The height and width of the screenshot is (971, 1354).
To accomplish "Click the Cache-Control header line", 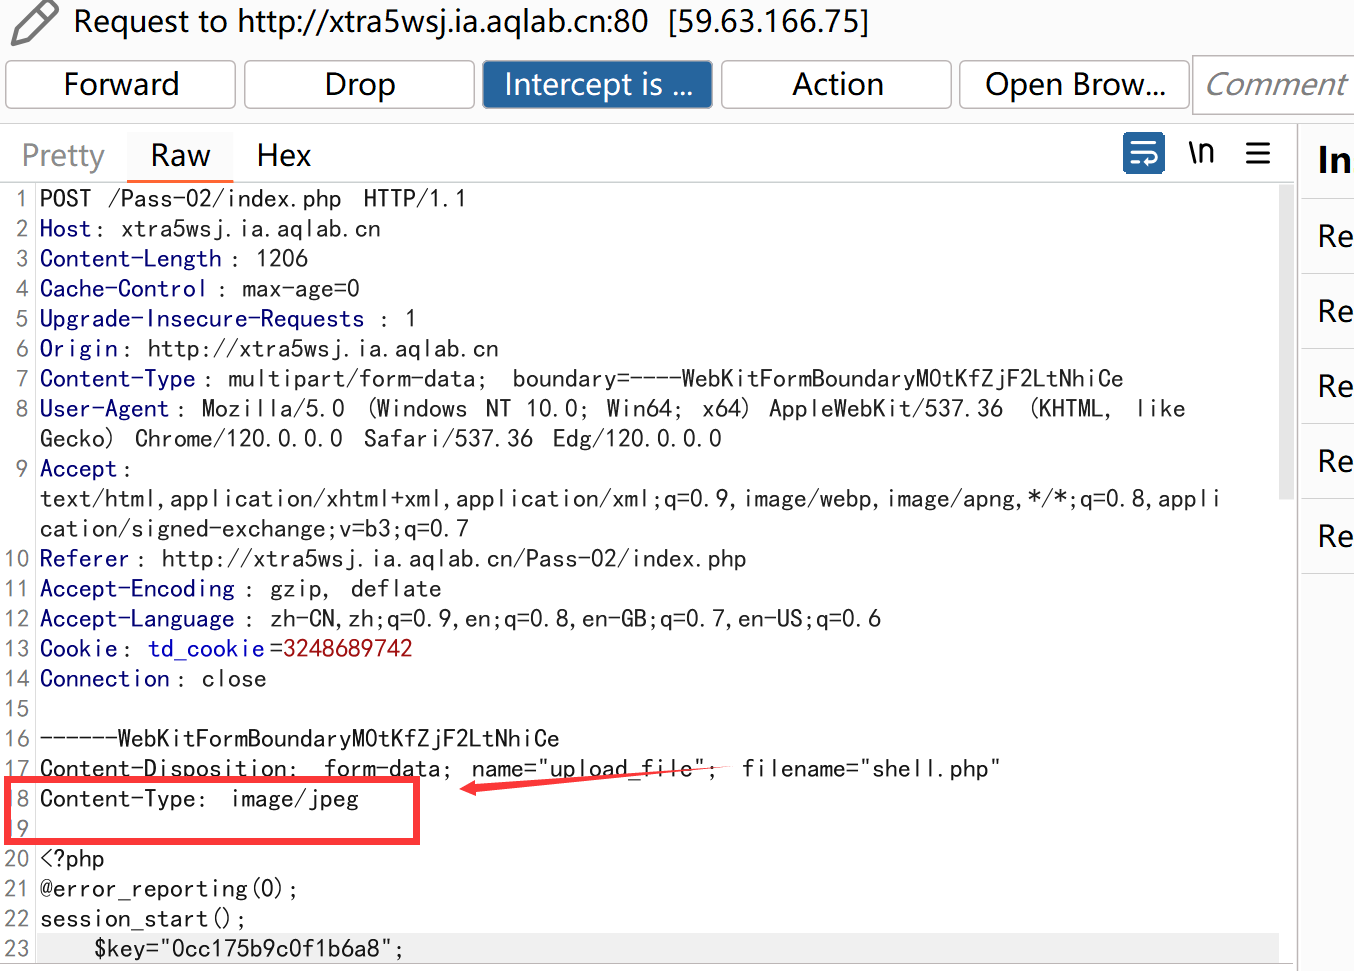I will click(x=200, y=289).
